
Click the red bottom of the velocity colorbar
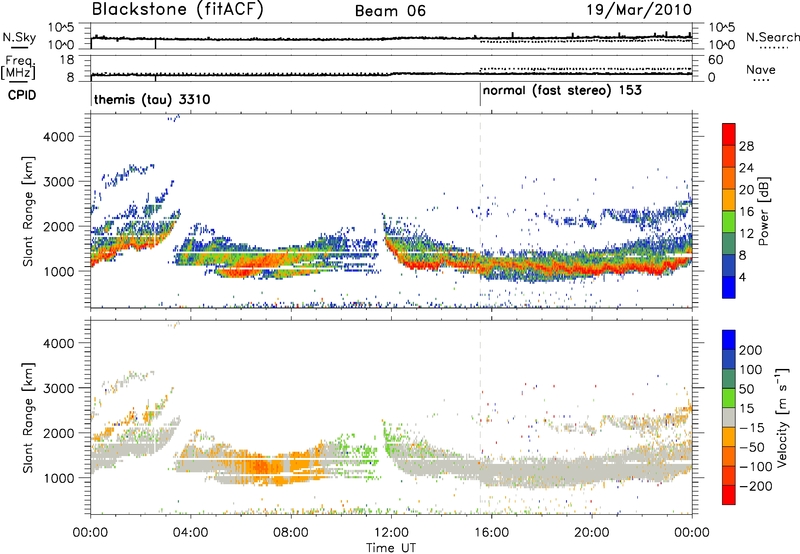point(729,495)
